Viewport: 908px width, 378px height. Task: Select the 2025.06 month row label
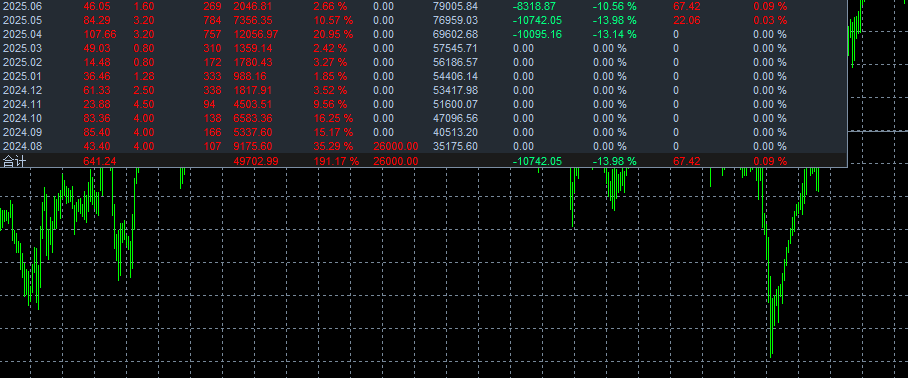coord(23,6)
